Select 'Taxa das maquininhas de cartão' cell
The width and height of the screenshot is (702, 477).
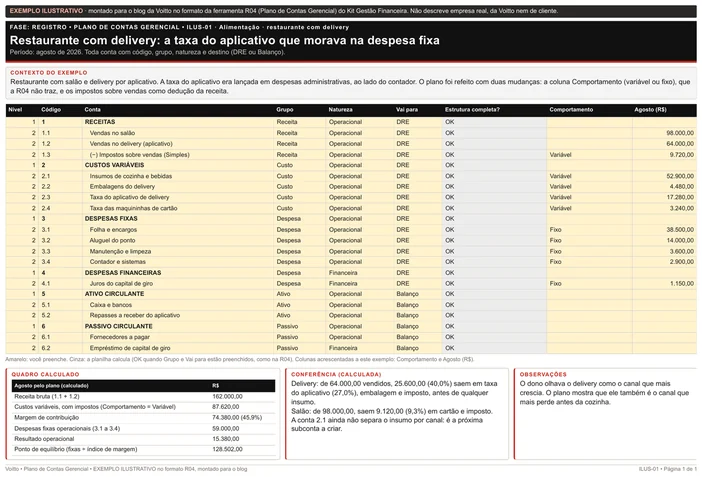click(x=133, y=209)
